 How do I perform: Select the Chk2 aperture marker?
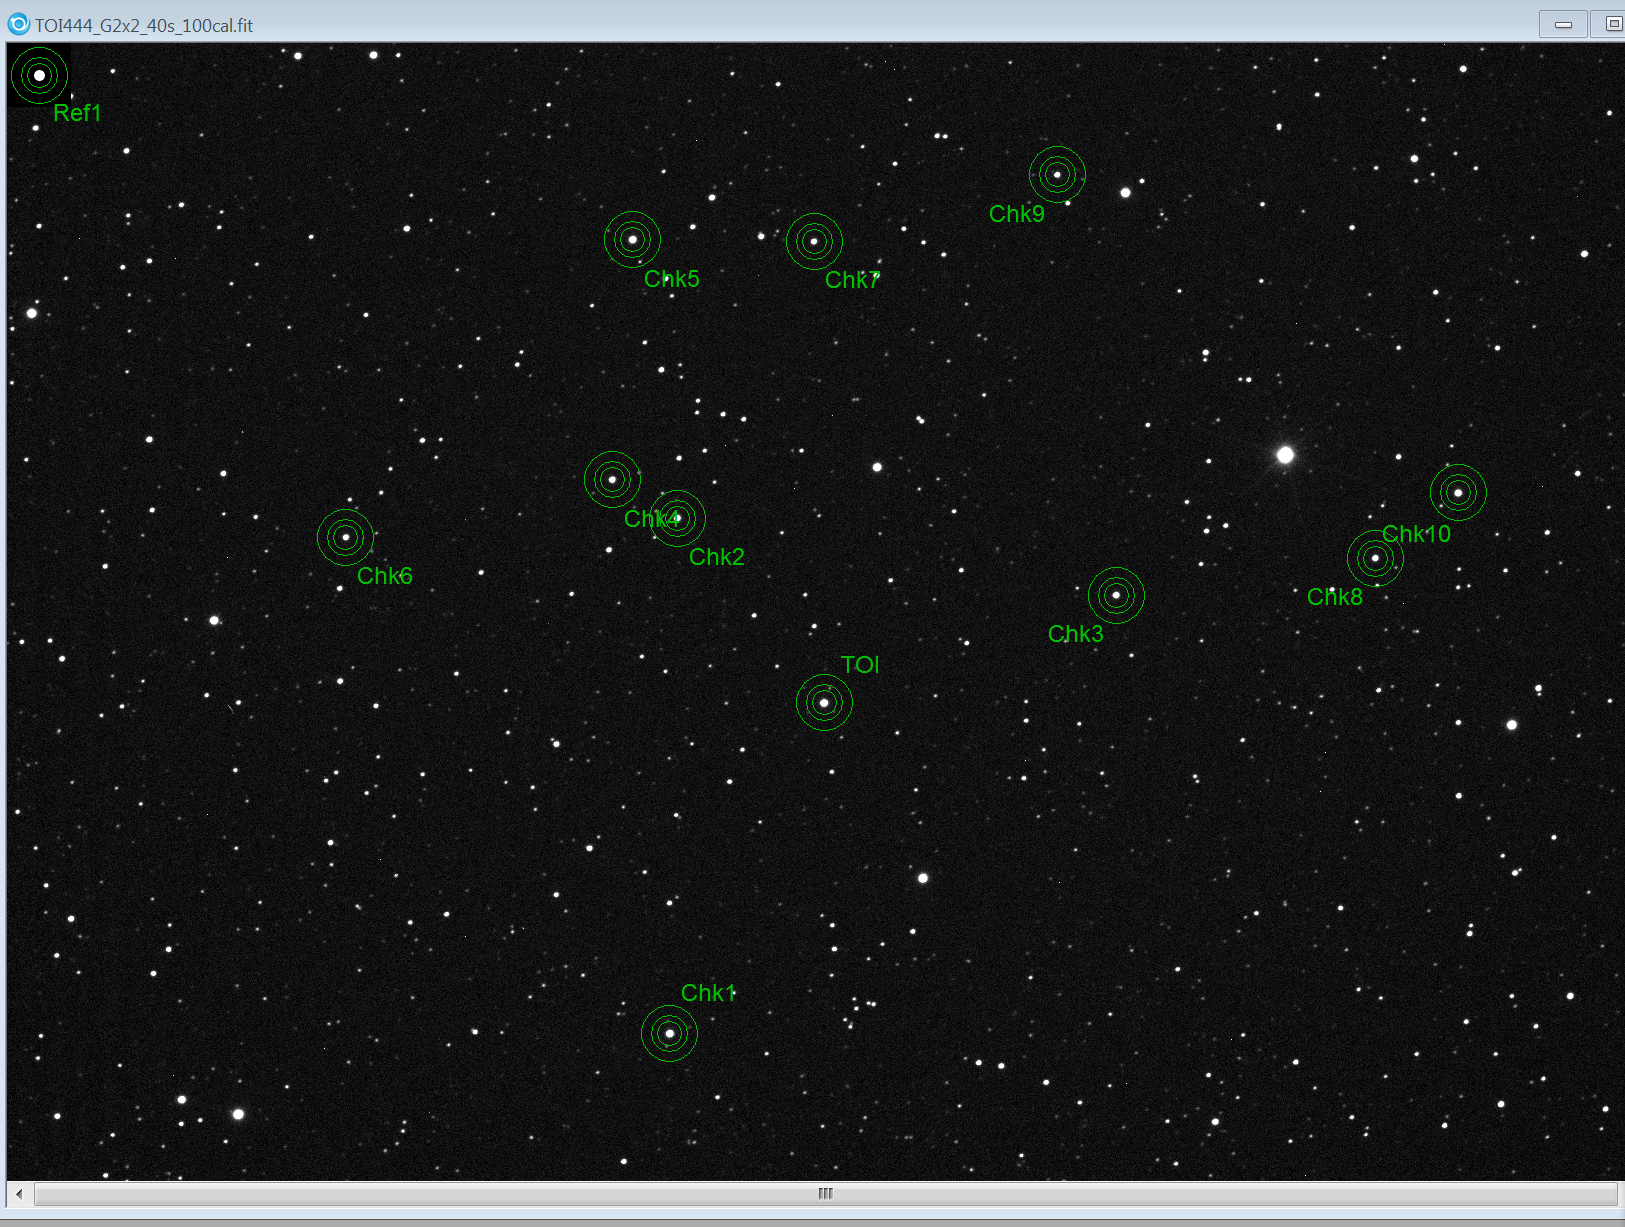[678, 518]
